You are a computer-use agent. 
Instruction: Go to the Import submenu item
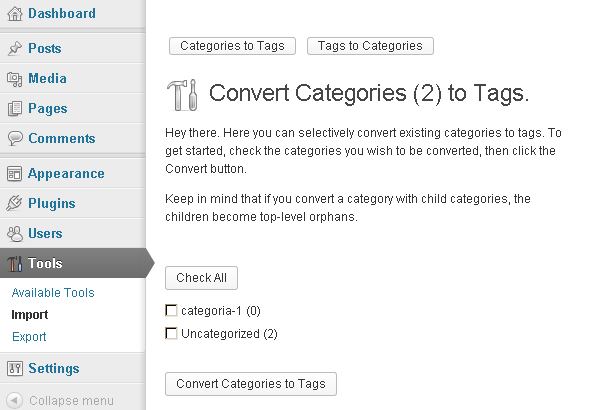[x=30, y=315]
